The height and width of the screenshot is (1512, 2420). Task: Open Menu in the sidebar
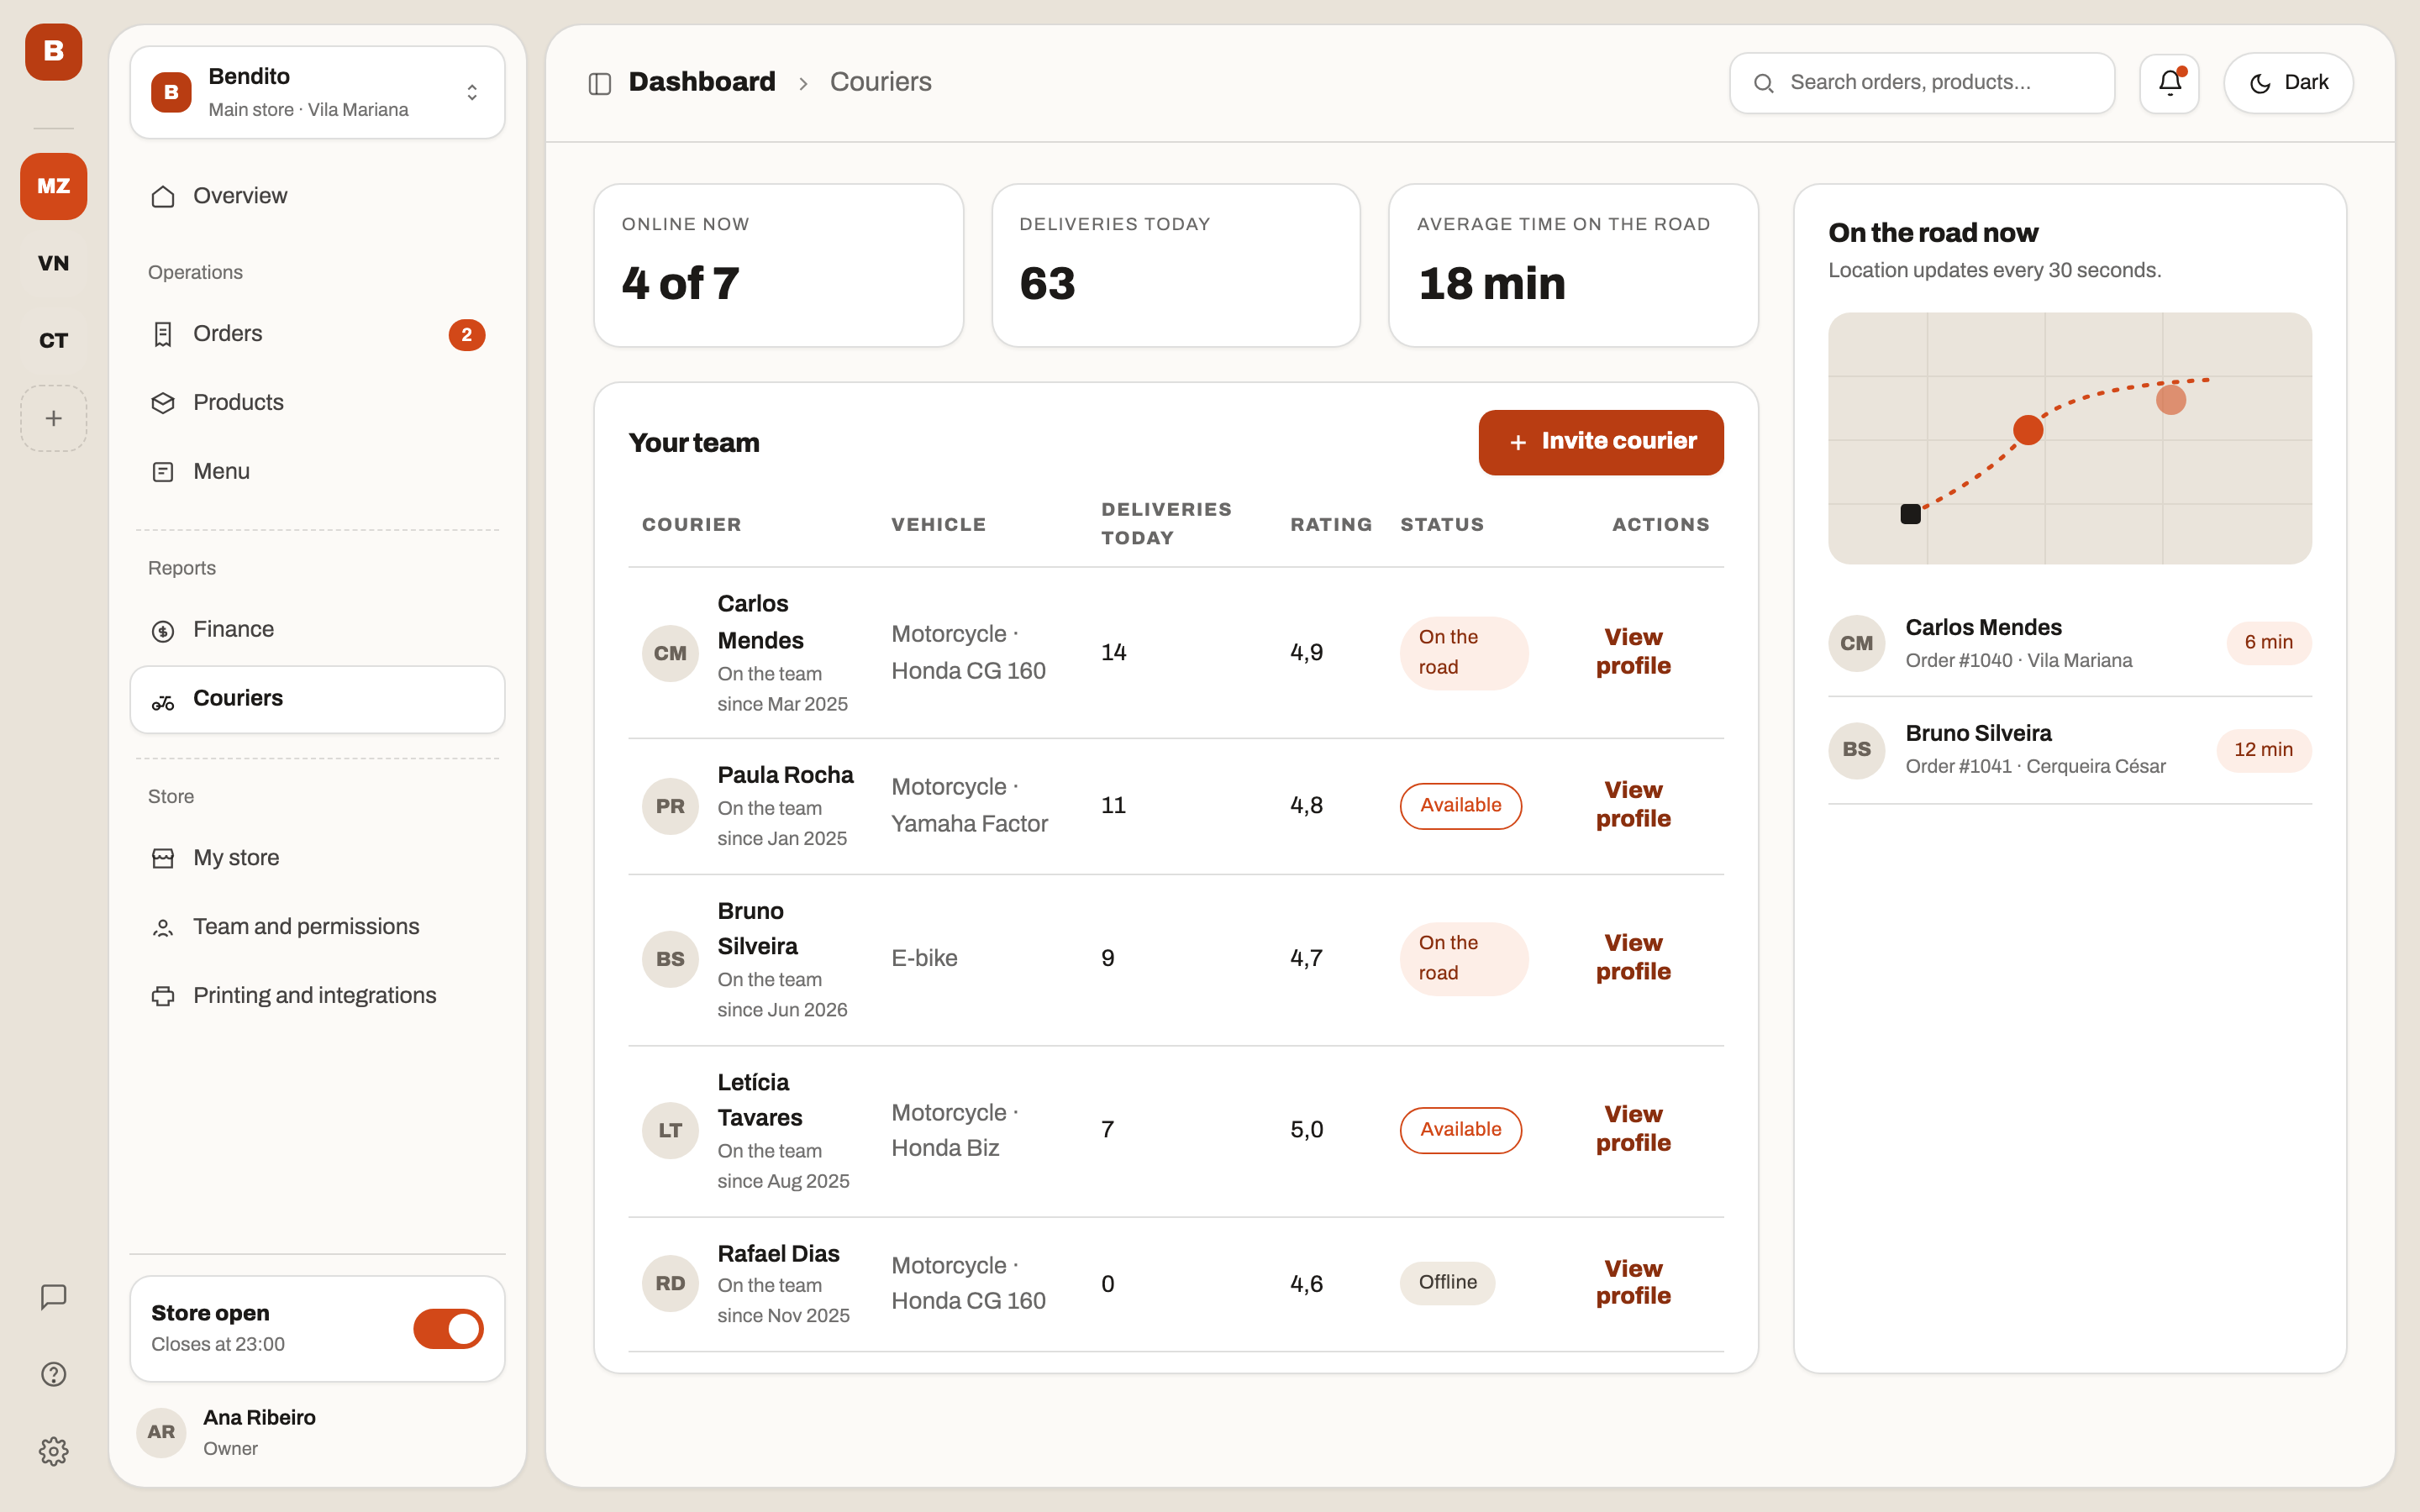317,471
